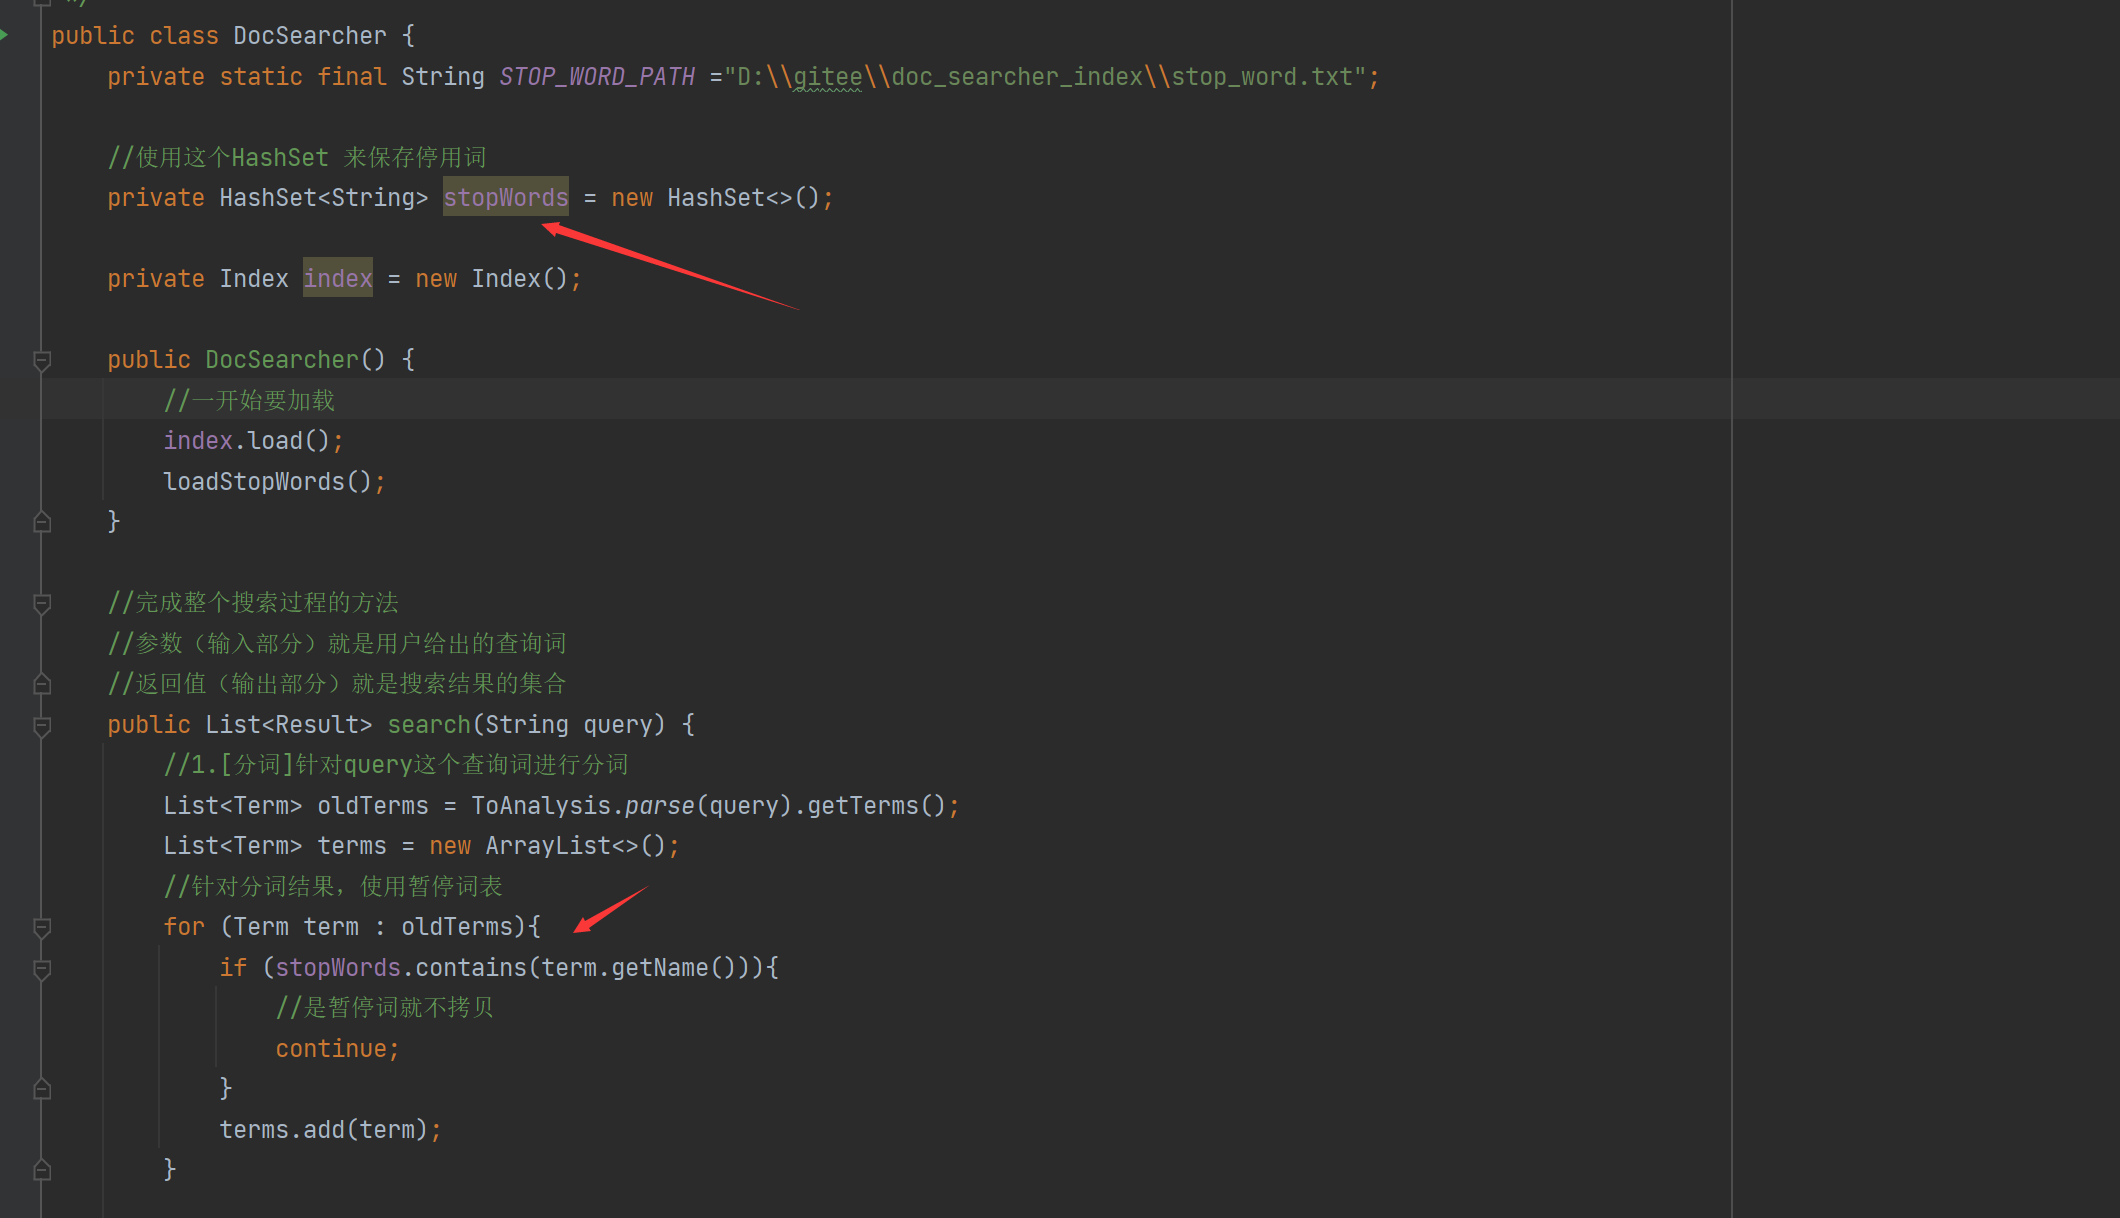The image size is (2120, 1218).
Task: Click HashSet<>() constructor call after new
Action: (743, 198)
